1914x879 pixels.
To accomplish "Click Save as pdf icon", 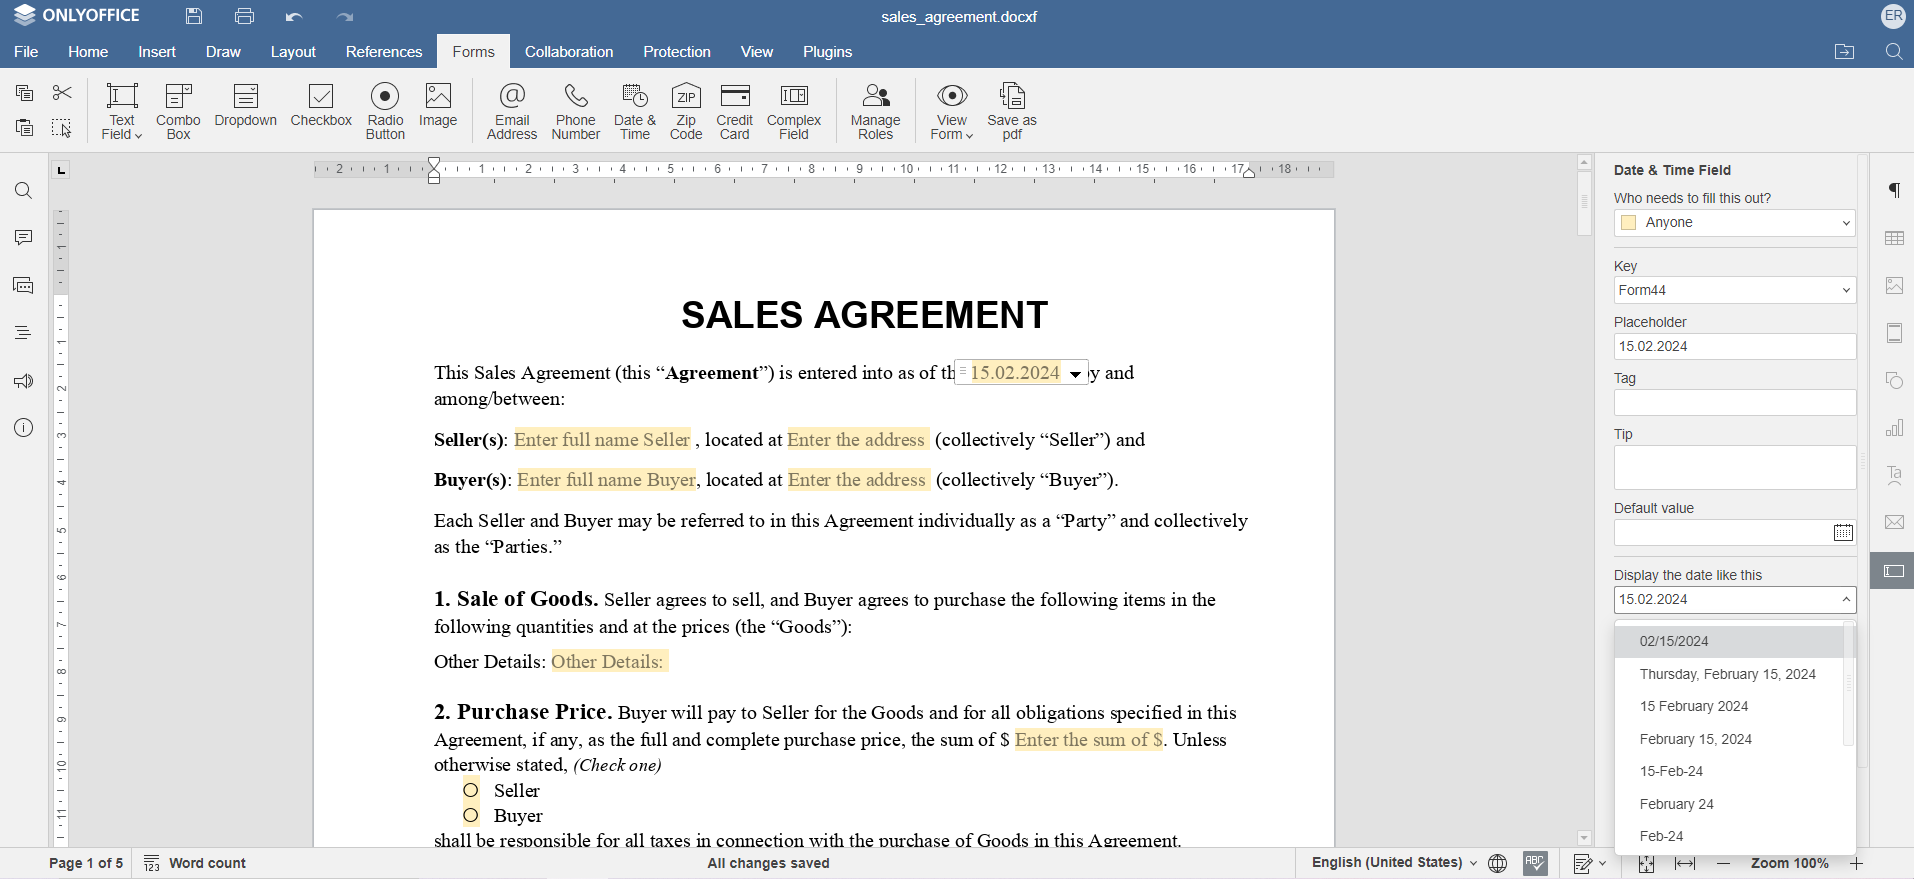I will pyautogui.click(x=1011, y=110).
